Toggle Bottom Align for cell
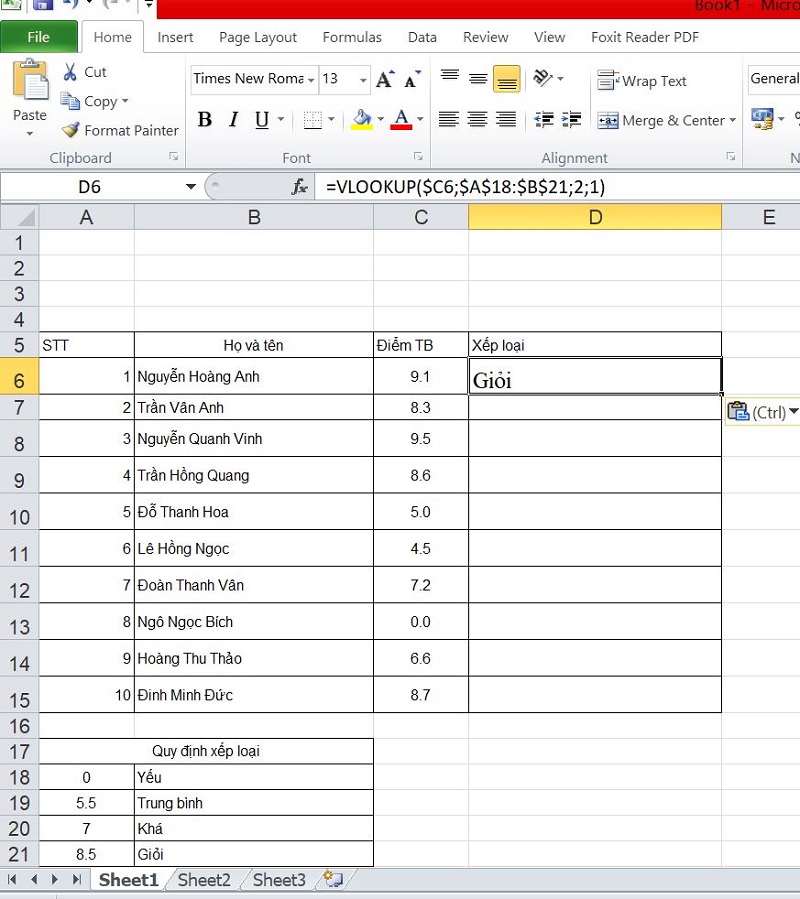 (x=507, y=79)
